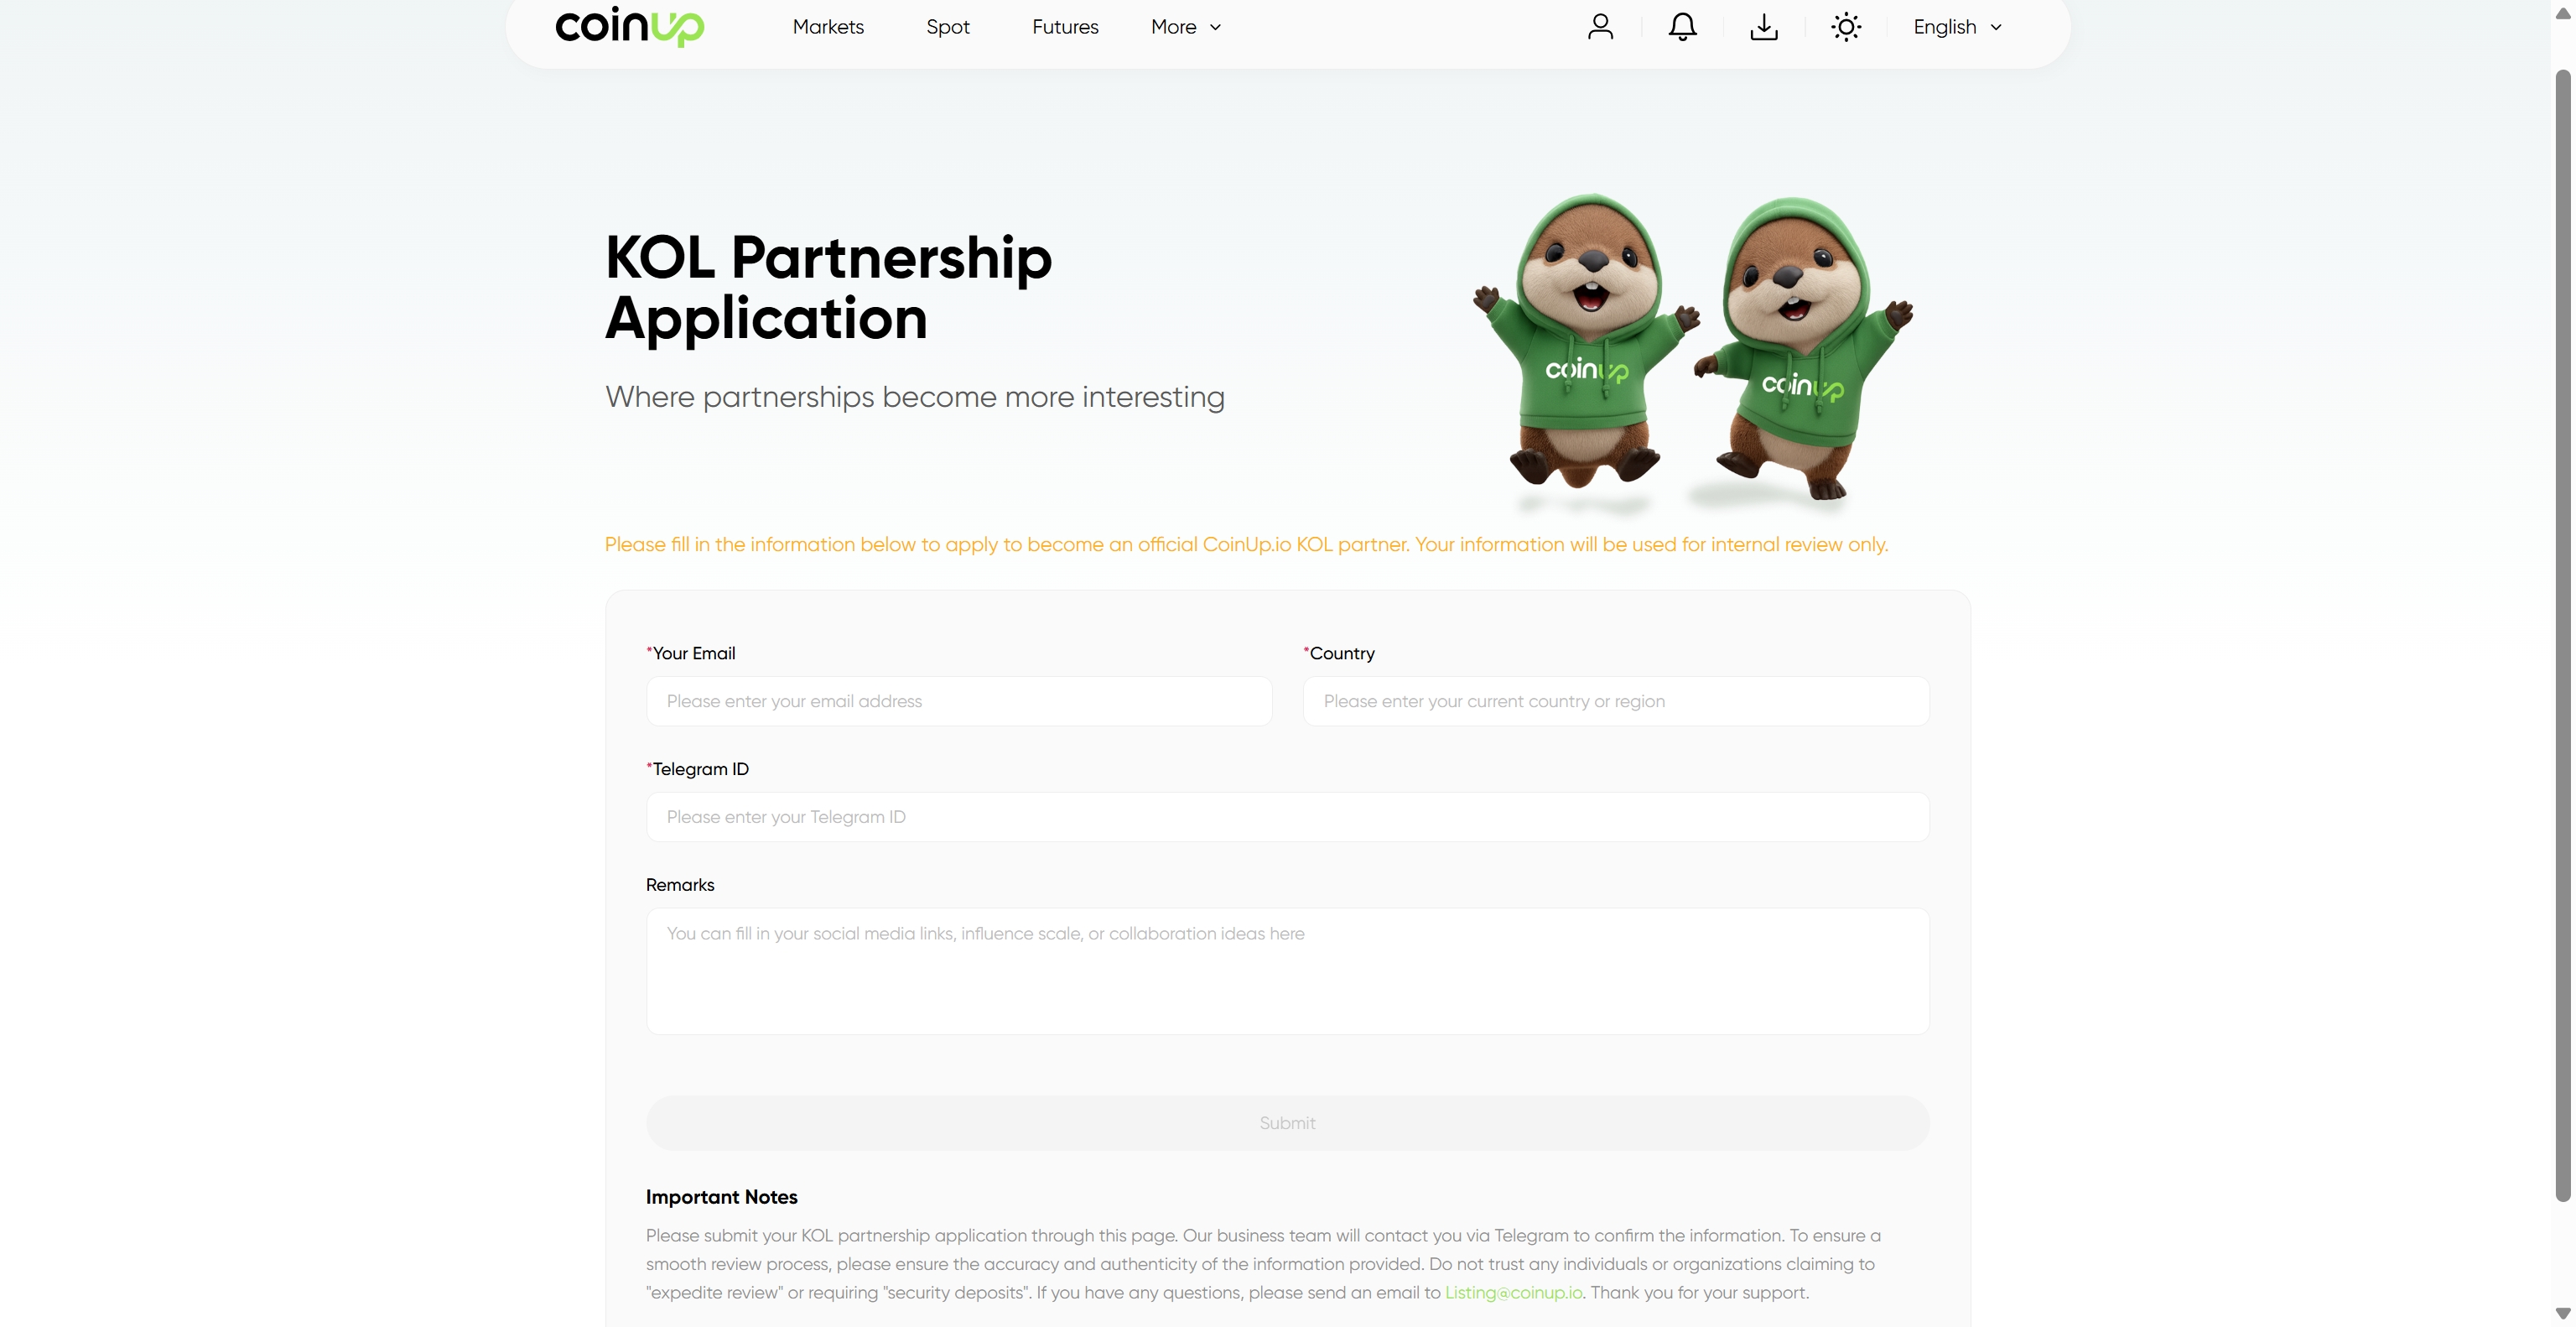This screenshot has height=1327, width=2576.
Task: Focus the Country input field
Action: click(x=1616, y=701)
